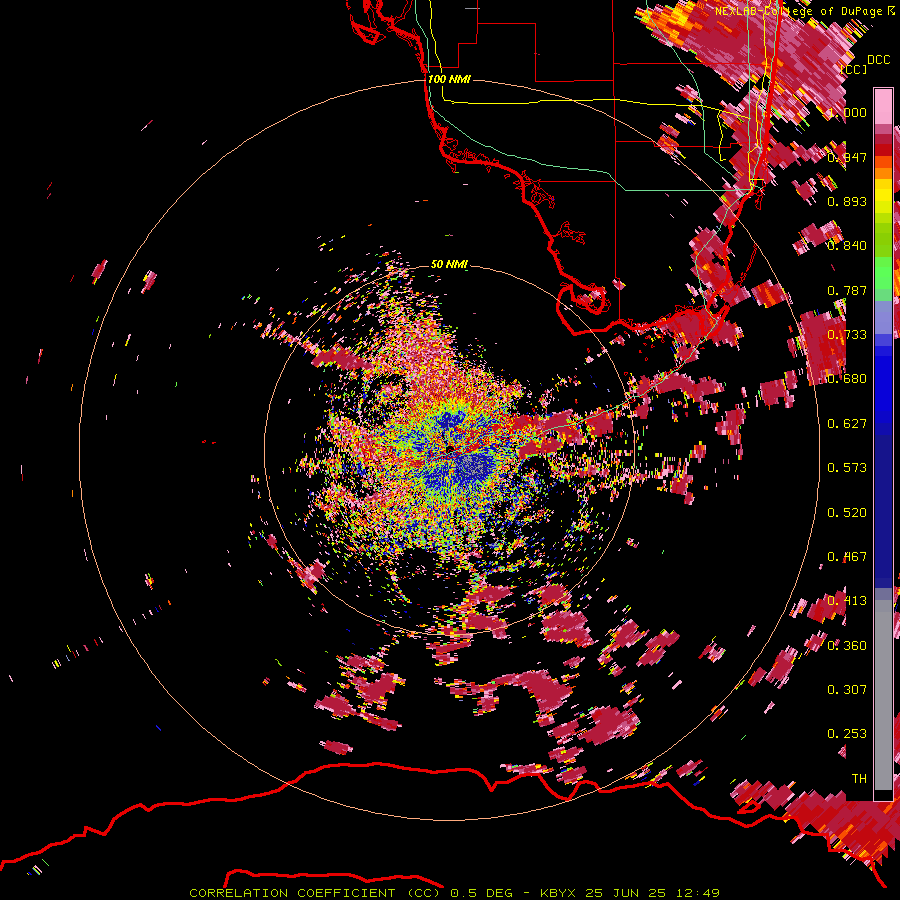
Task: Select the 0.947 scale value
Action: click(x=847, y=157)
